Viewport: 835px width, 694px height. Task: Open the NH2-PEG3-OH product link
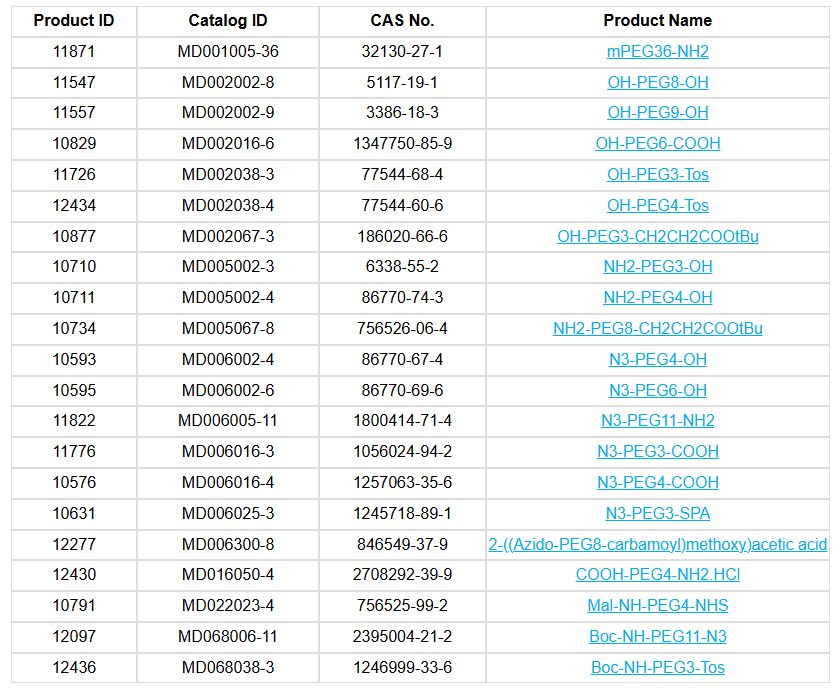click(658, 266)
